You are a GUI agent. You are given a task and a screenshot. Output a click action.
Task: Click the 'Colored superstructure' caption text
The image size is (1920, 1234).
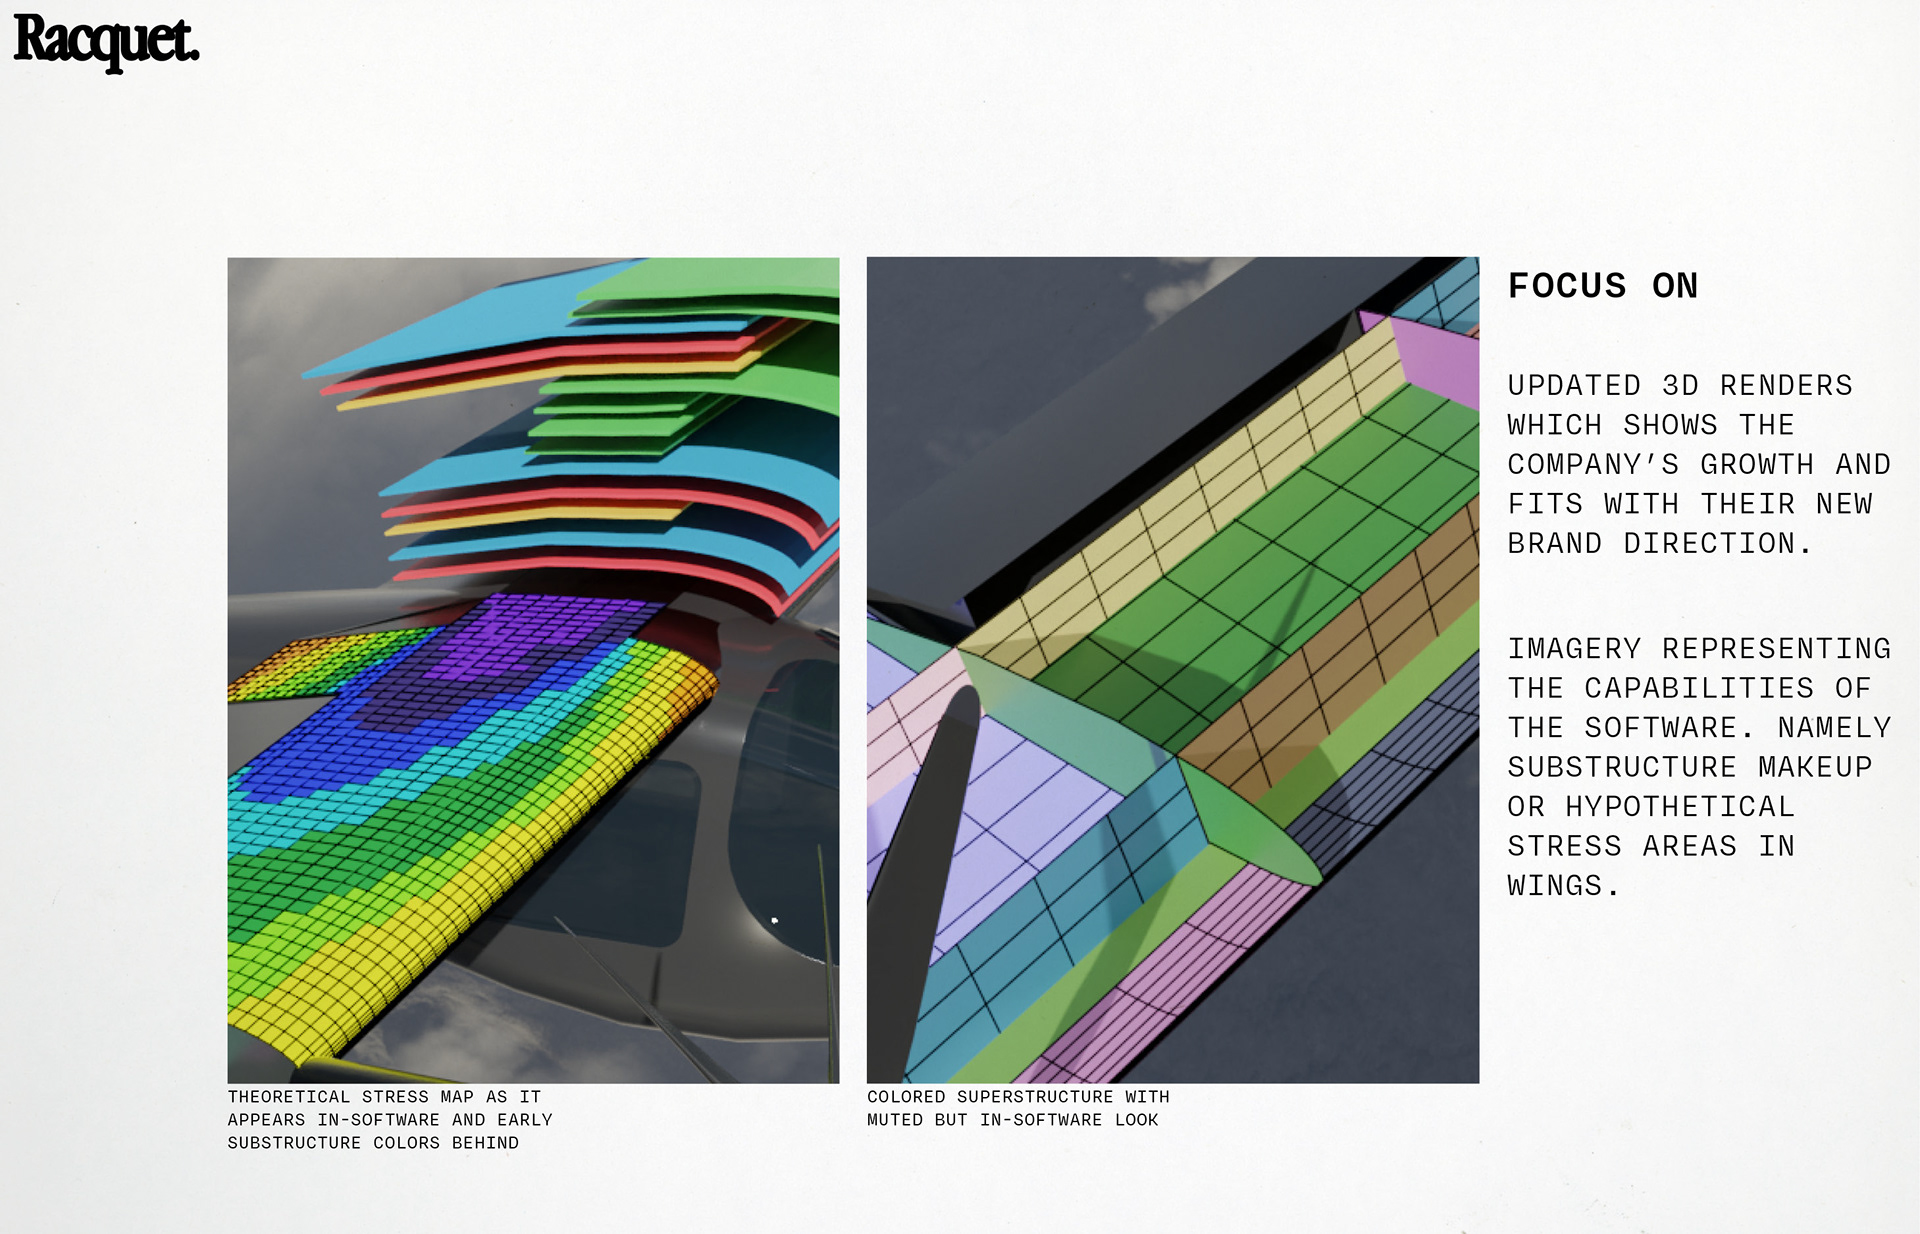click(x=1017, y=1108)
